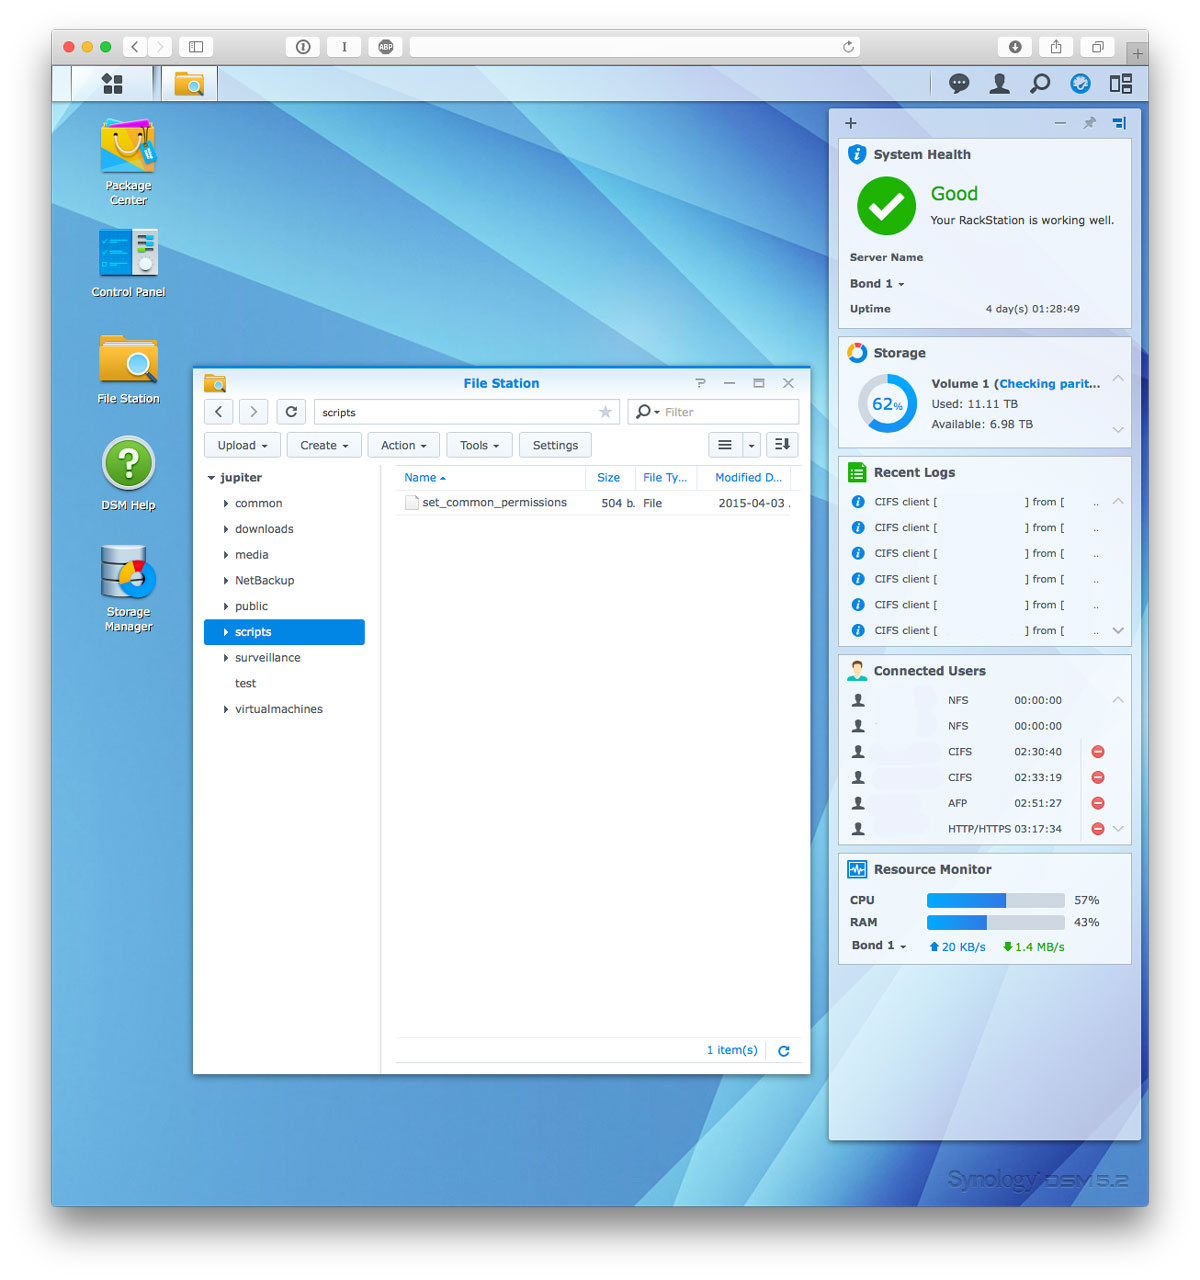Collapse the jupiter tree node

click(x=211, y=478)
